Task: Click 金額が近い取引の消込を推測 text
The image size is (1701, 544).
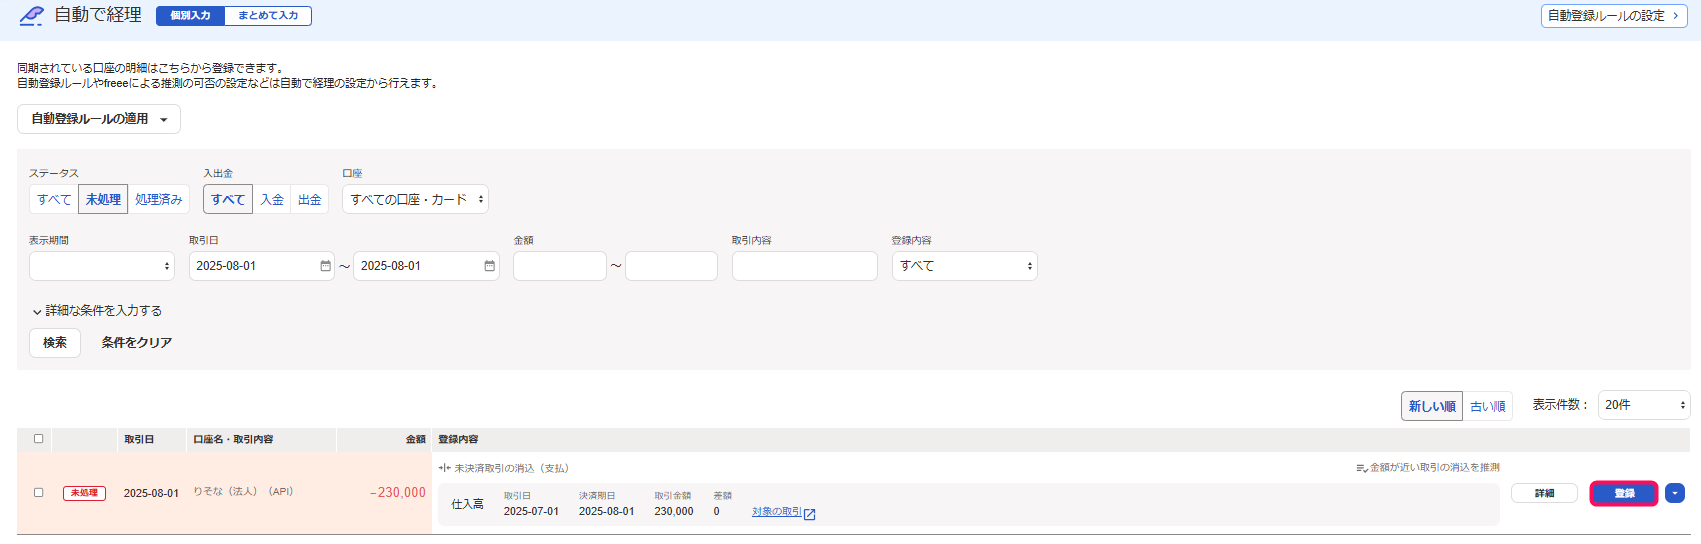Action: (x=1435, y=468)
